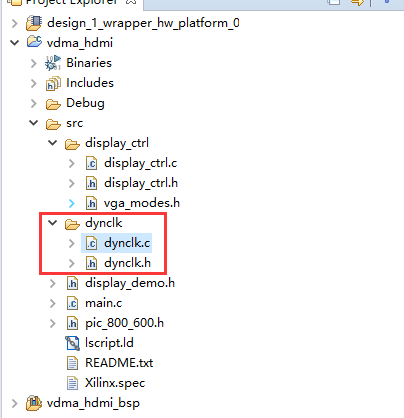Expand the Debug folder
The height and width of the screenshot is (418, 404).
click(34, 103)
